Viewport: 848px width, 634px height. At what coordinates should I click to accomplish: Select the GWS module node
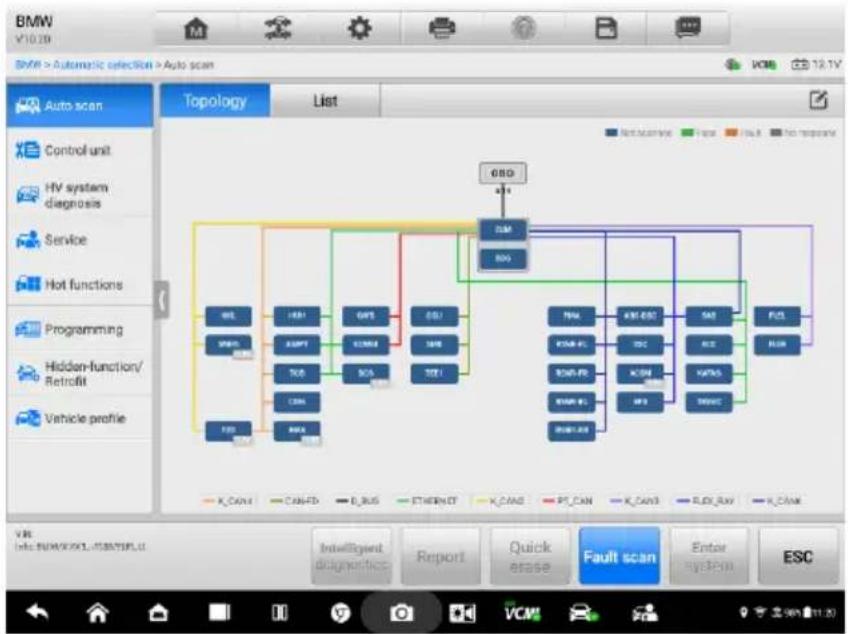[x=366, y=316]
